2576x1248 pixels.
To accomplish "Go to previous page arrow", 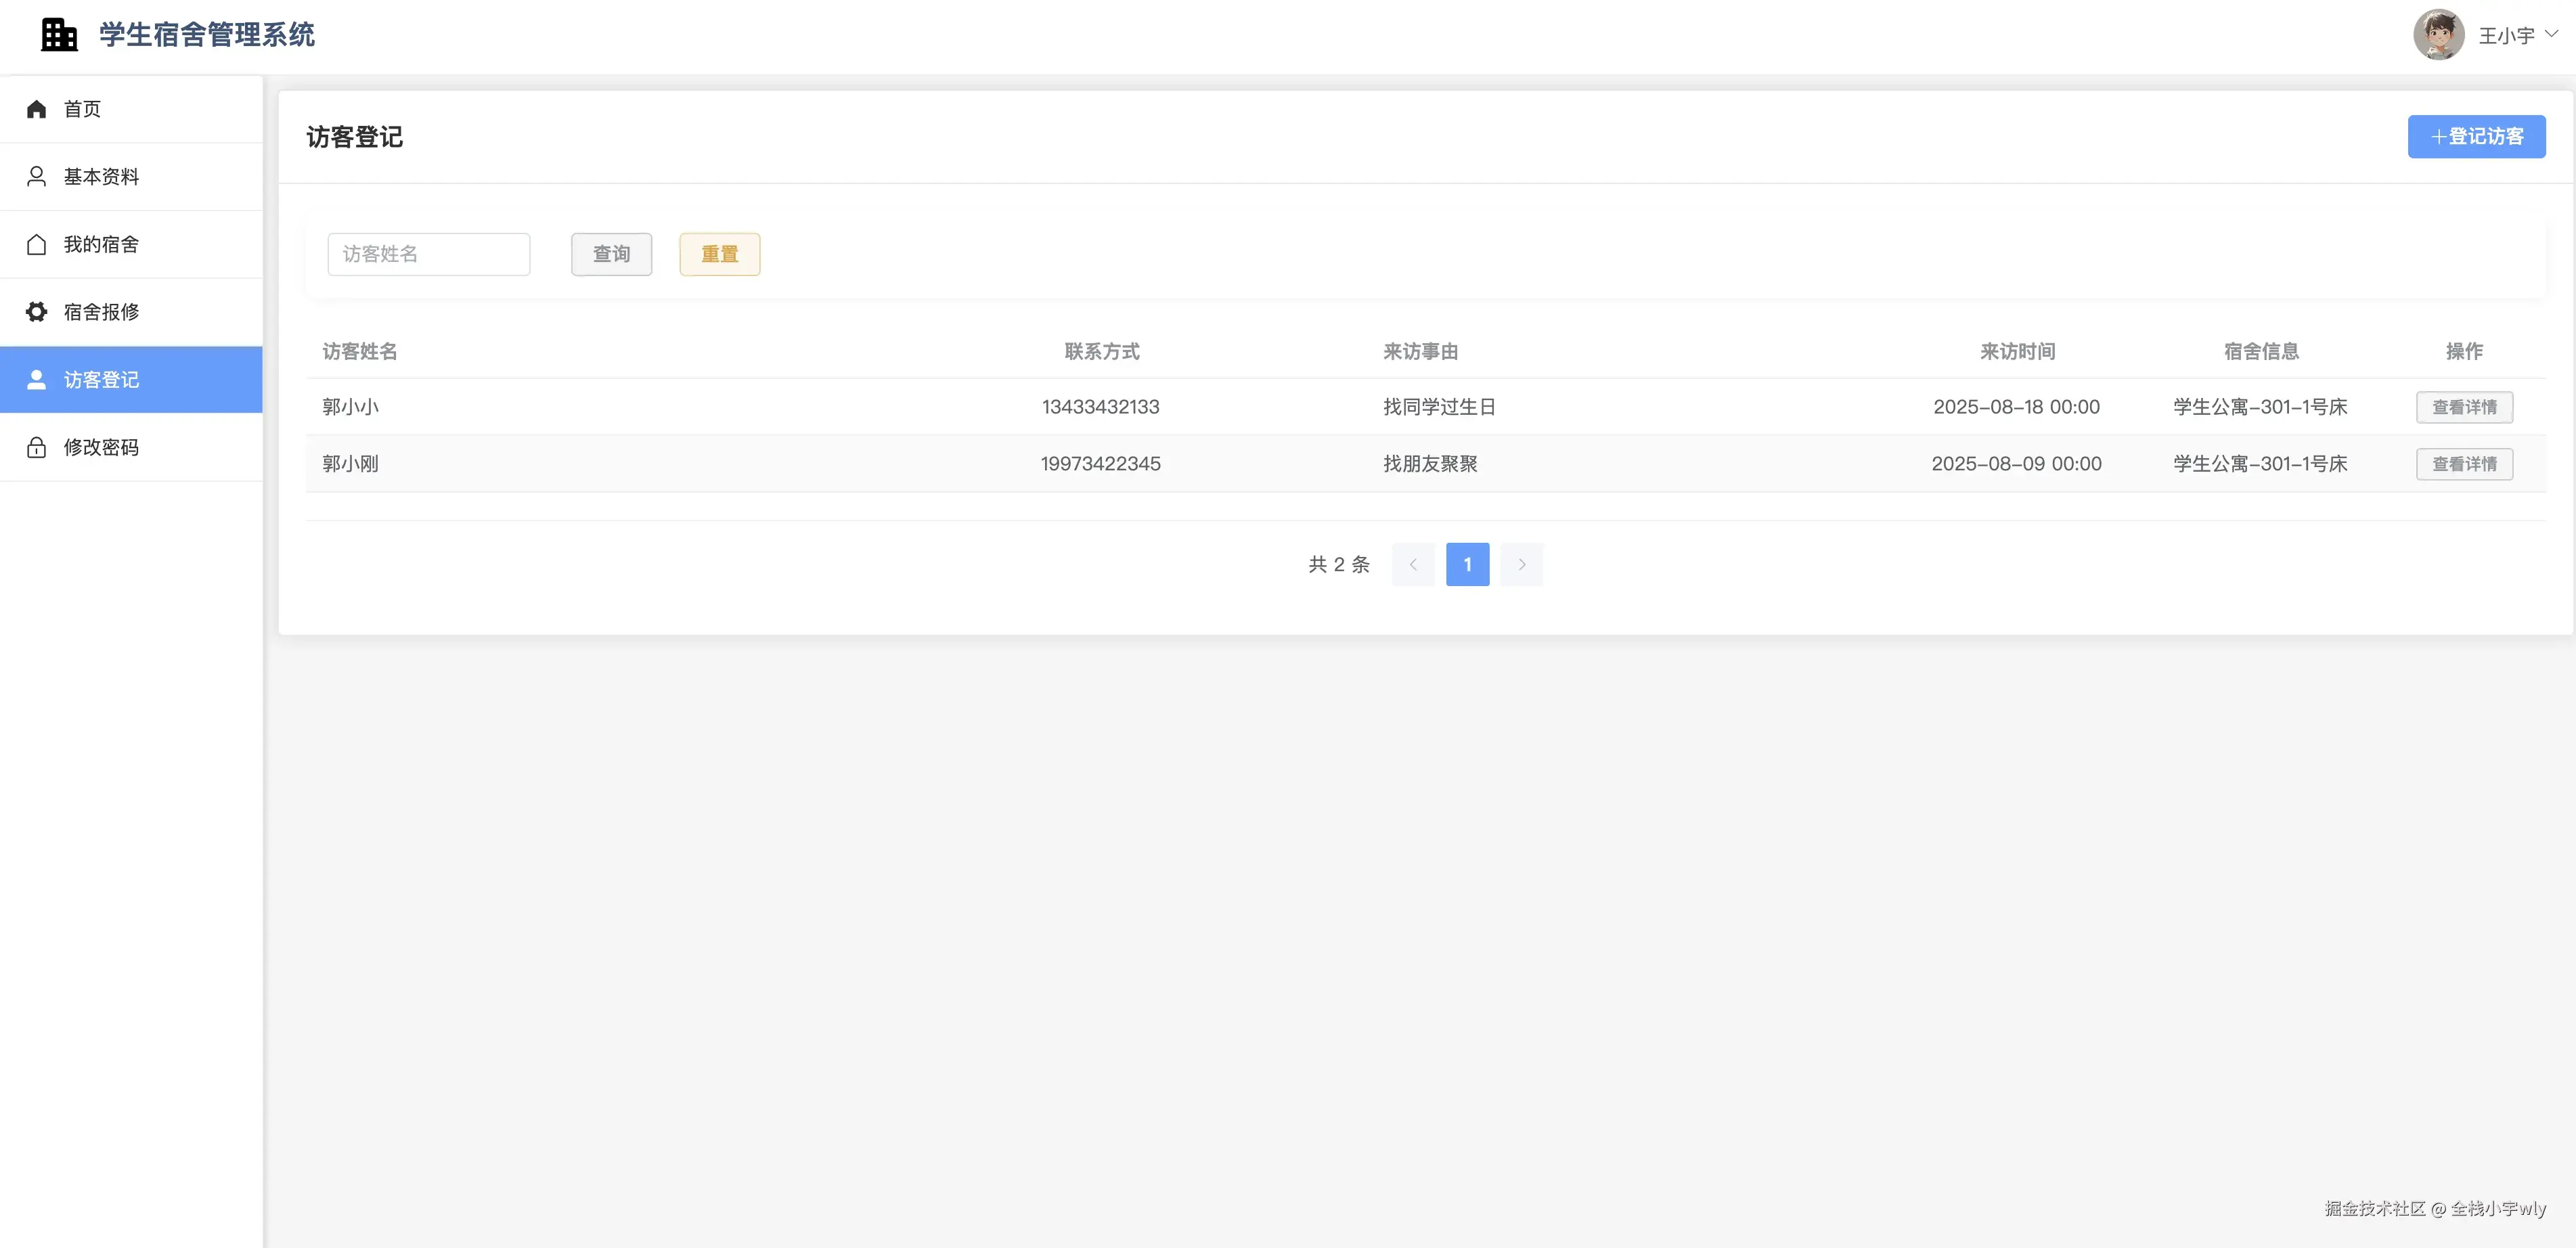I will [x=1413, y=565].
